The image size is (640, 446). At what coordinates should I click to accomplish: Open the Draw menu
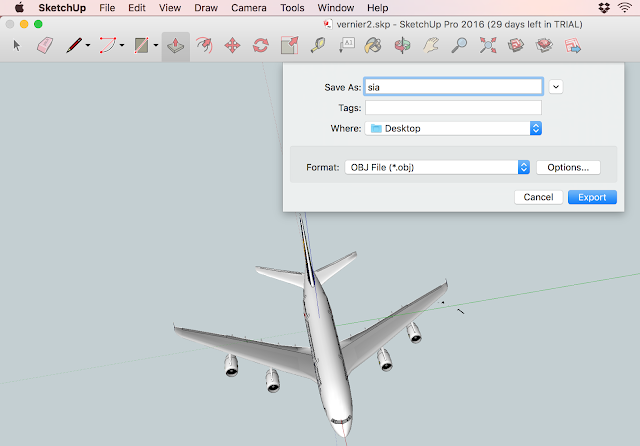click(206, 8)
